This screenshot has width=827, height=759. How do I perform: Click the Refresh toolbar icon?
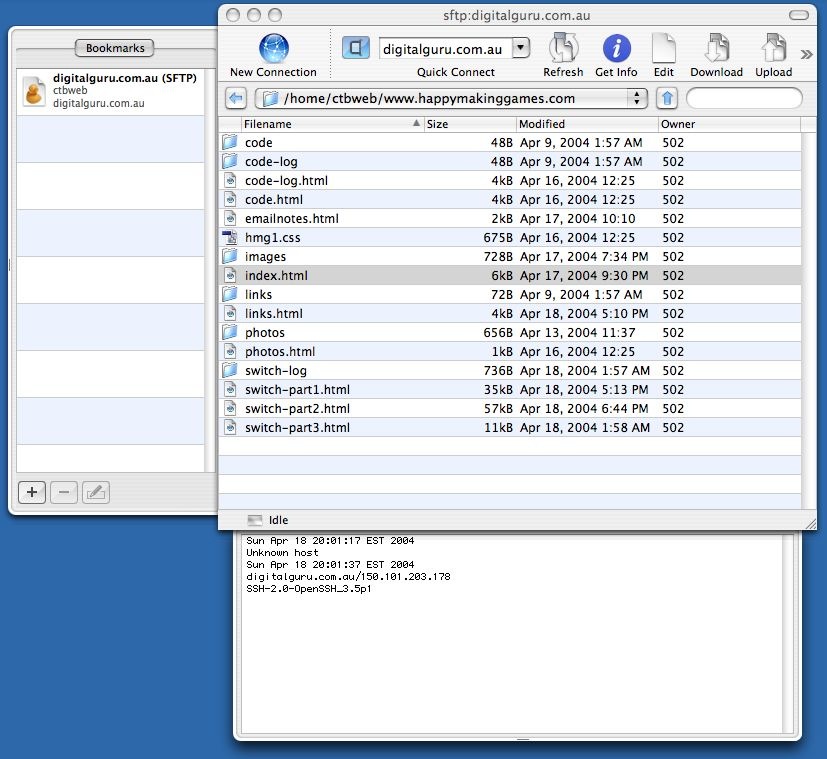563,48
